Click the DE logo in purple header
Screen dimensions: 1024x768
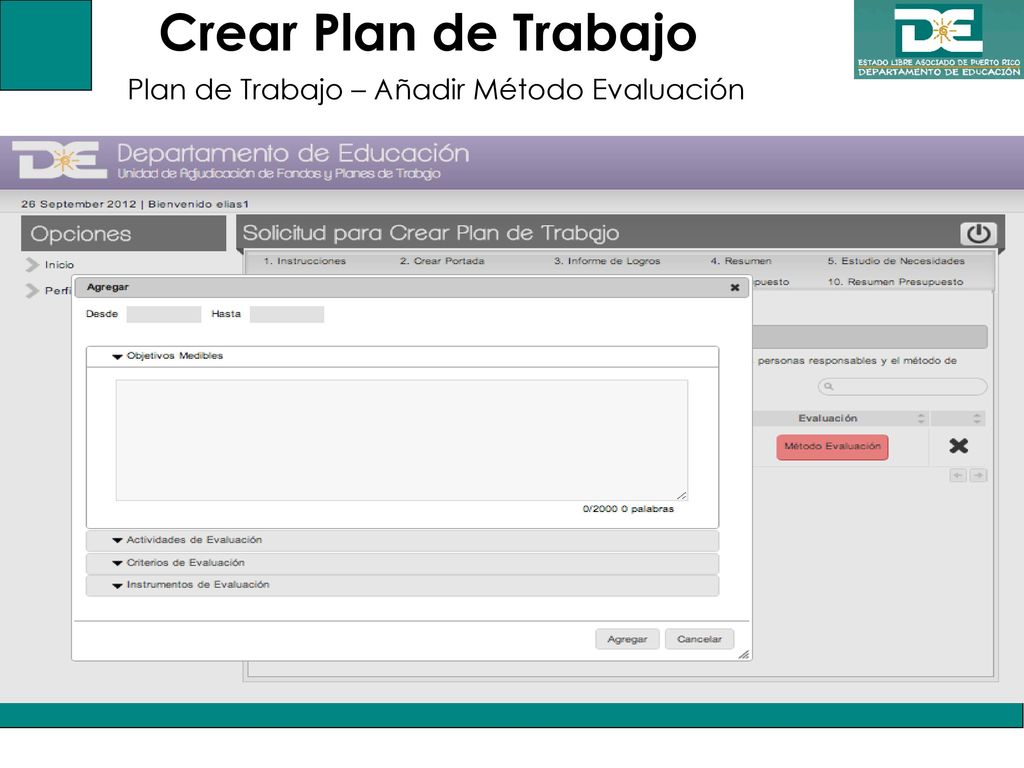coord(60,160)
